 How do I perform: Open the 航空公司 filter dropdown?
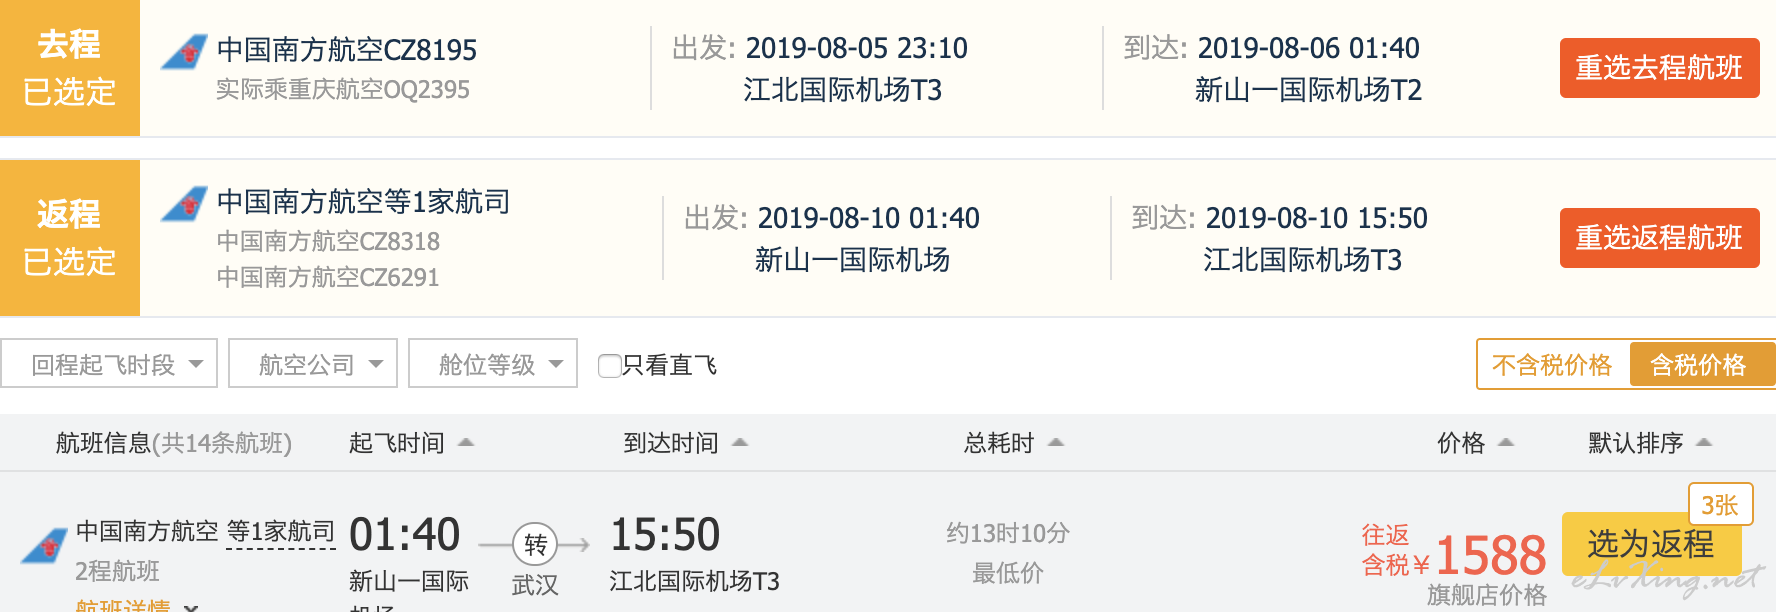click(313, 364)
